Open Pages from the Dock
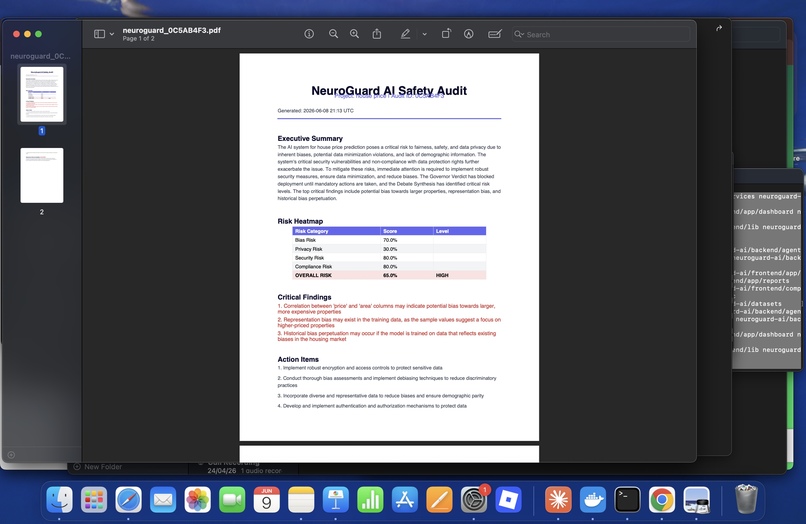 pyautogui.click(x=439, y=499)
